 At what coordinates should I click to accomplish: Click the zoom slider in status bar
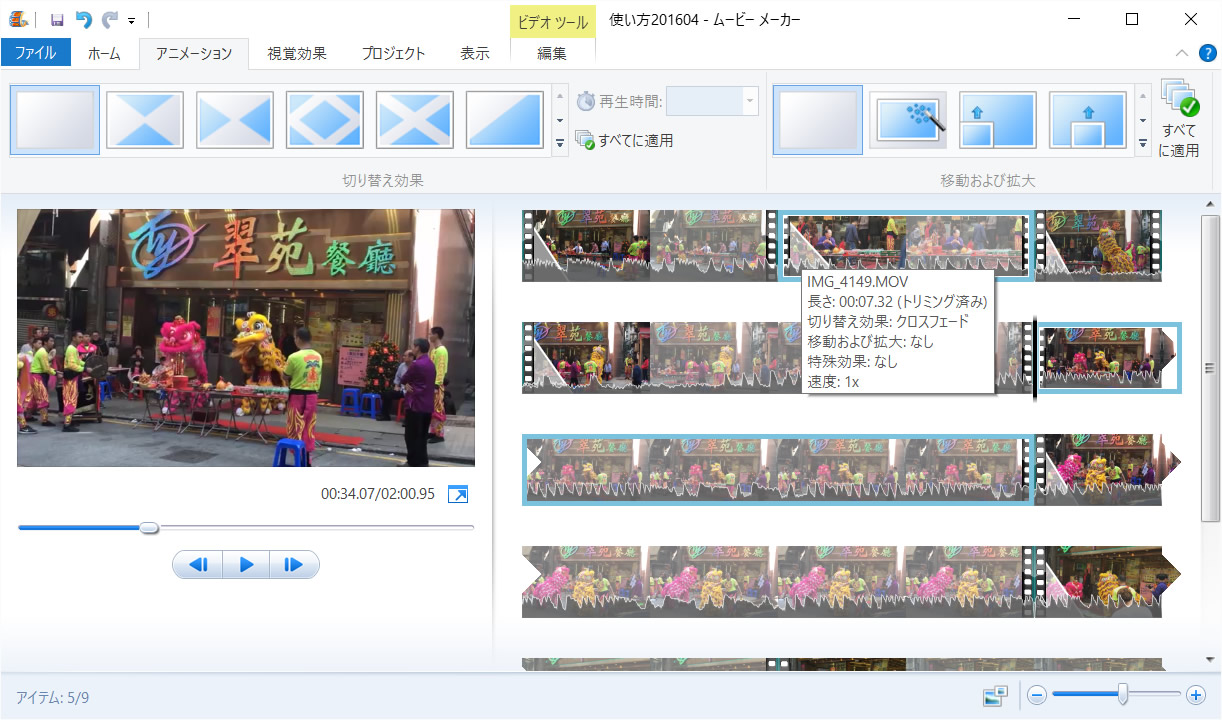coord(1124,694)
